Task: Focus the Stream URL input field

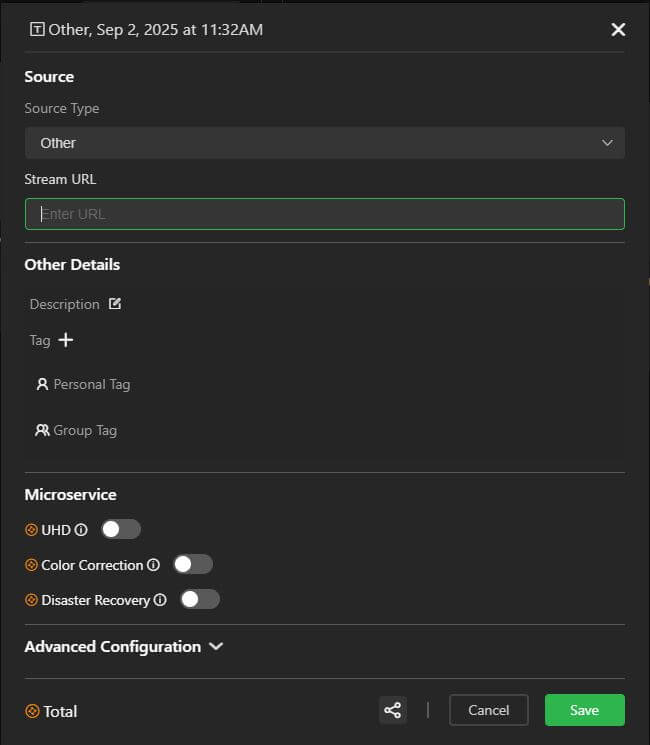Action: tap(325, 214)
